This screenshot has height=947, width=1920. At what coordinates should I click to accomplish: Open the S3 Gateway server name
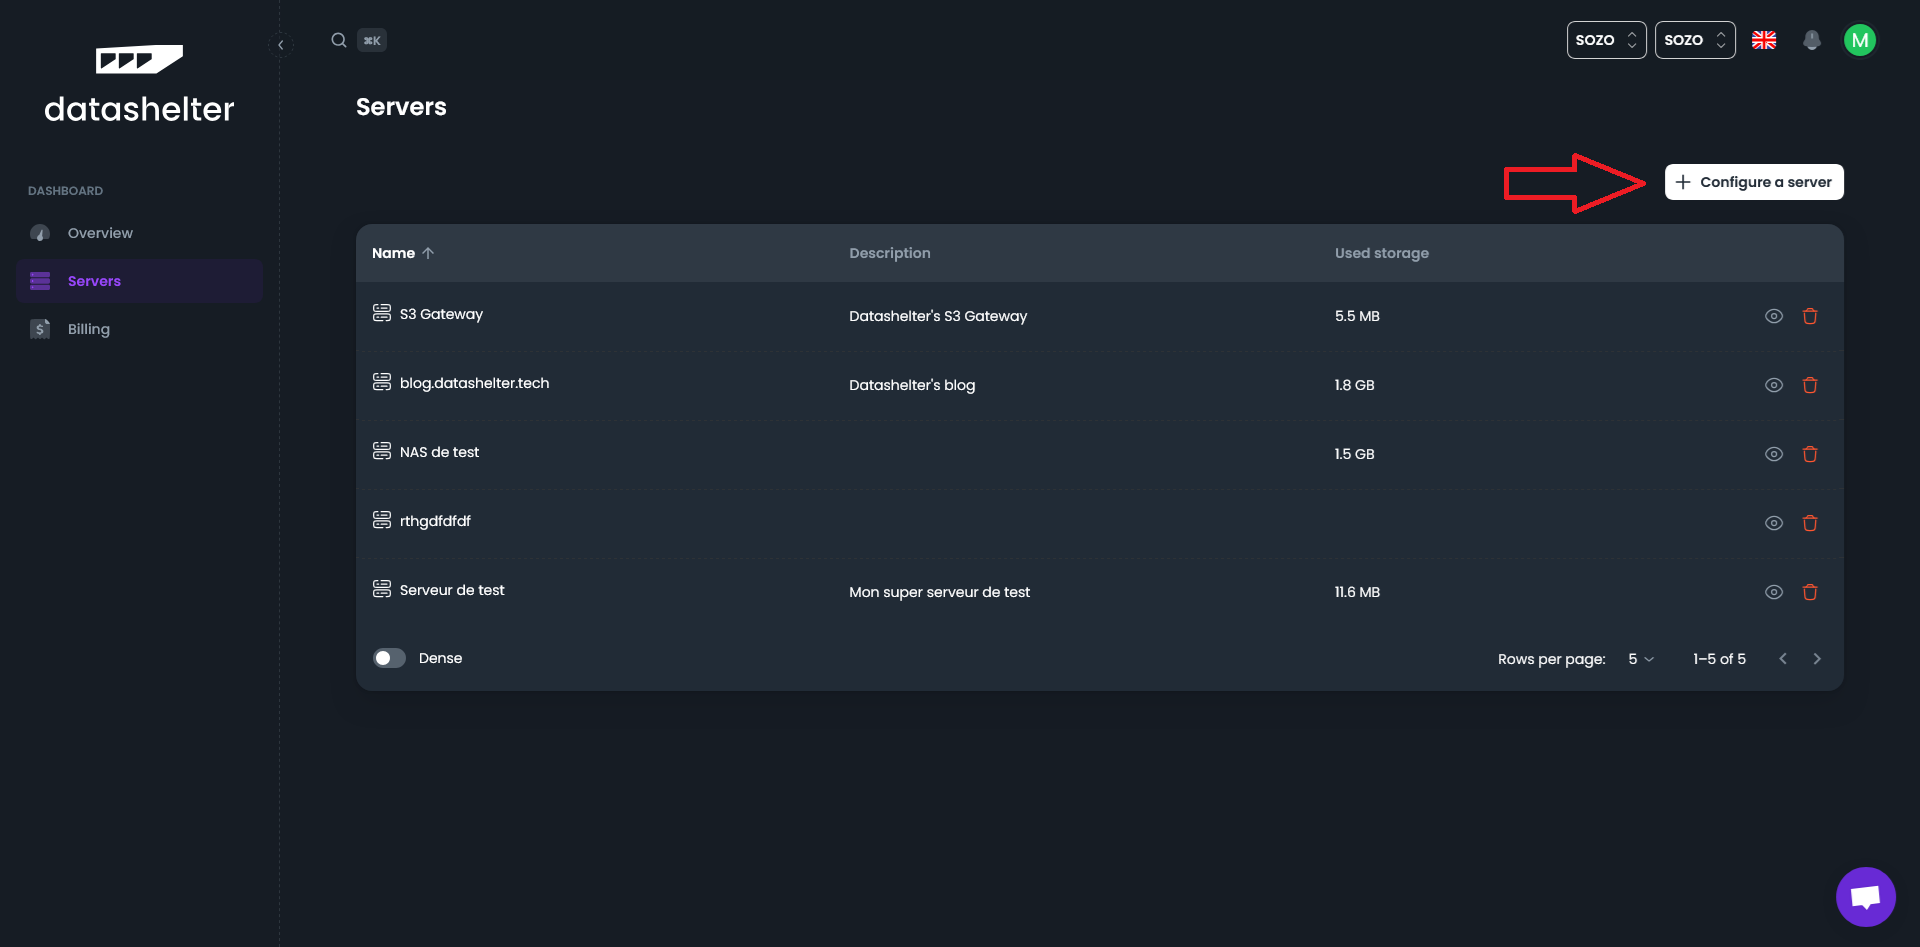[x=441, y=314]
